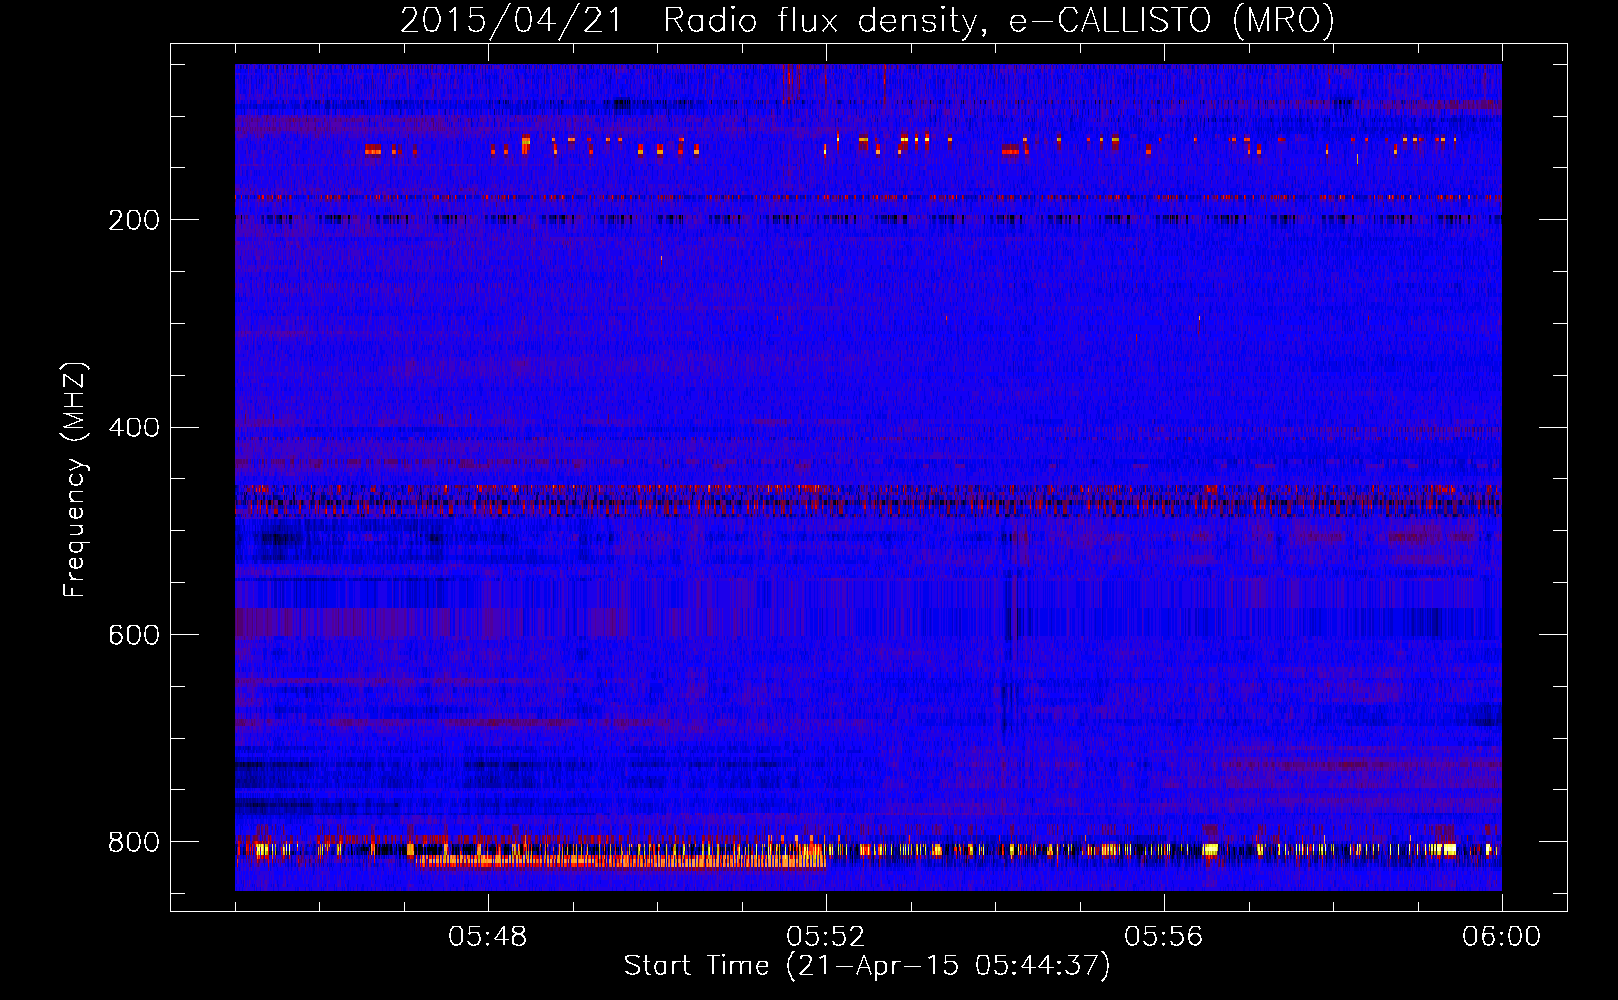Image resolution: width=1618 pixels, height=1000 pixels.
Task: Click the 05:56 time tick label
Action: (1164, 937)
